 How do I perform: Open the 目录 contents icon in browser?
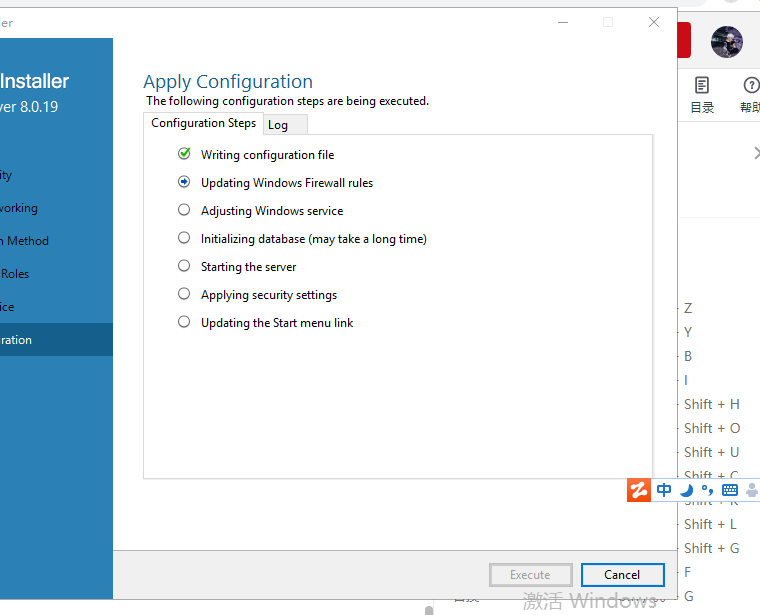(x=702, y=95)
